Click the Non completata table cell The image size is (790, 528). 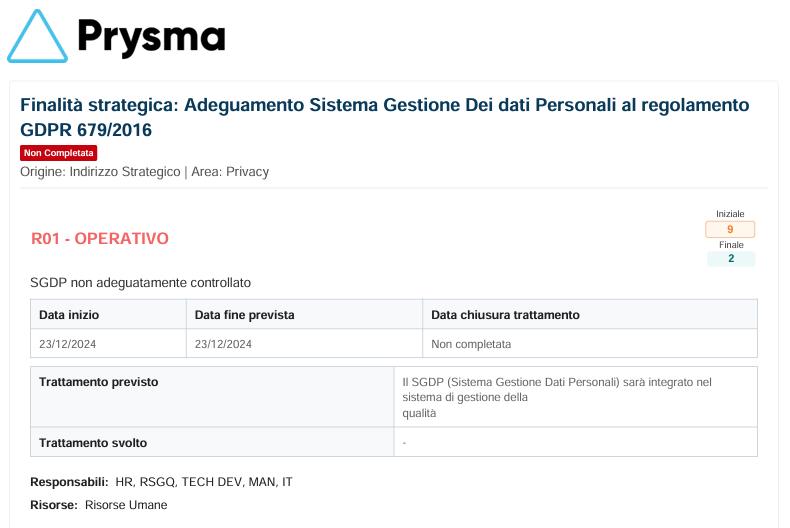471,344
